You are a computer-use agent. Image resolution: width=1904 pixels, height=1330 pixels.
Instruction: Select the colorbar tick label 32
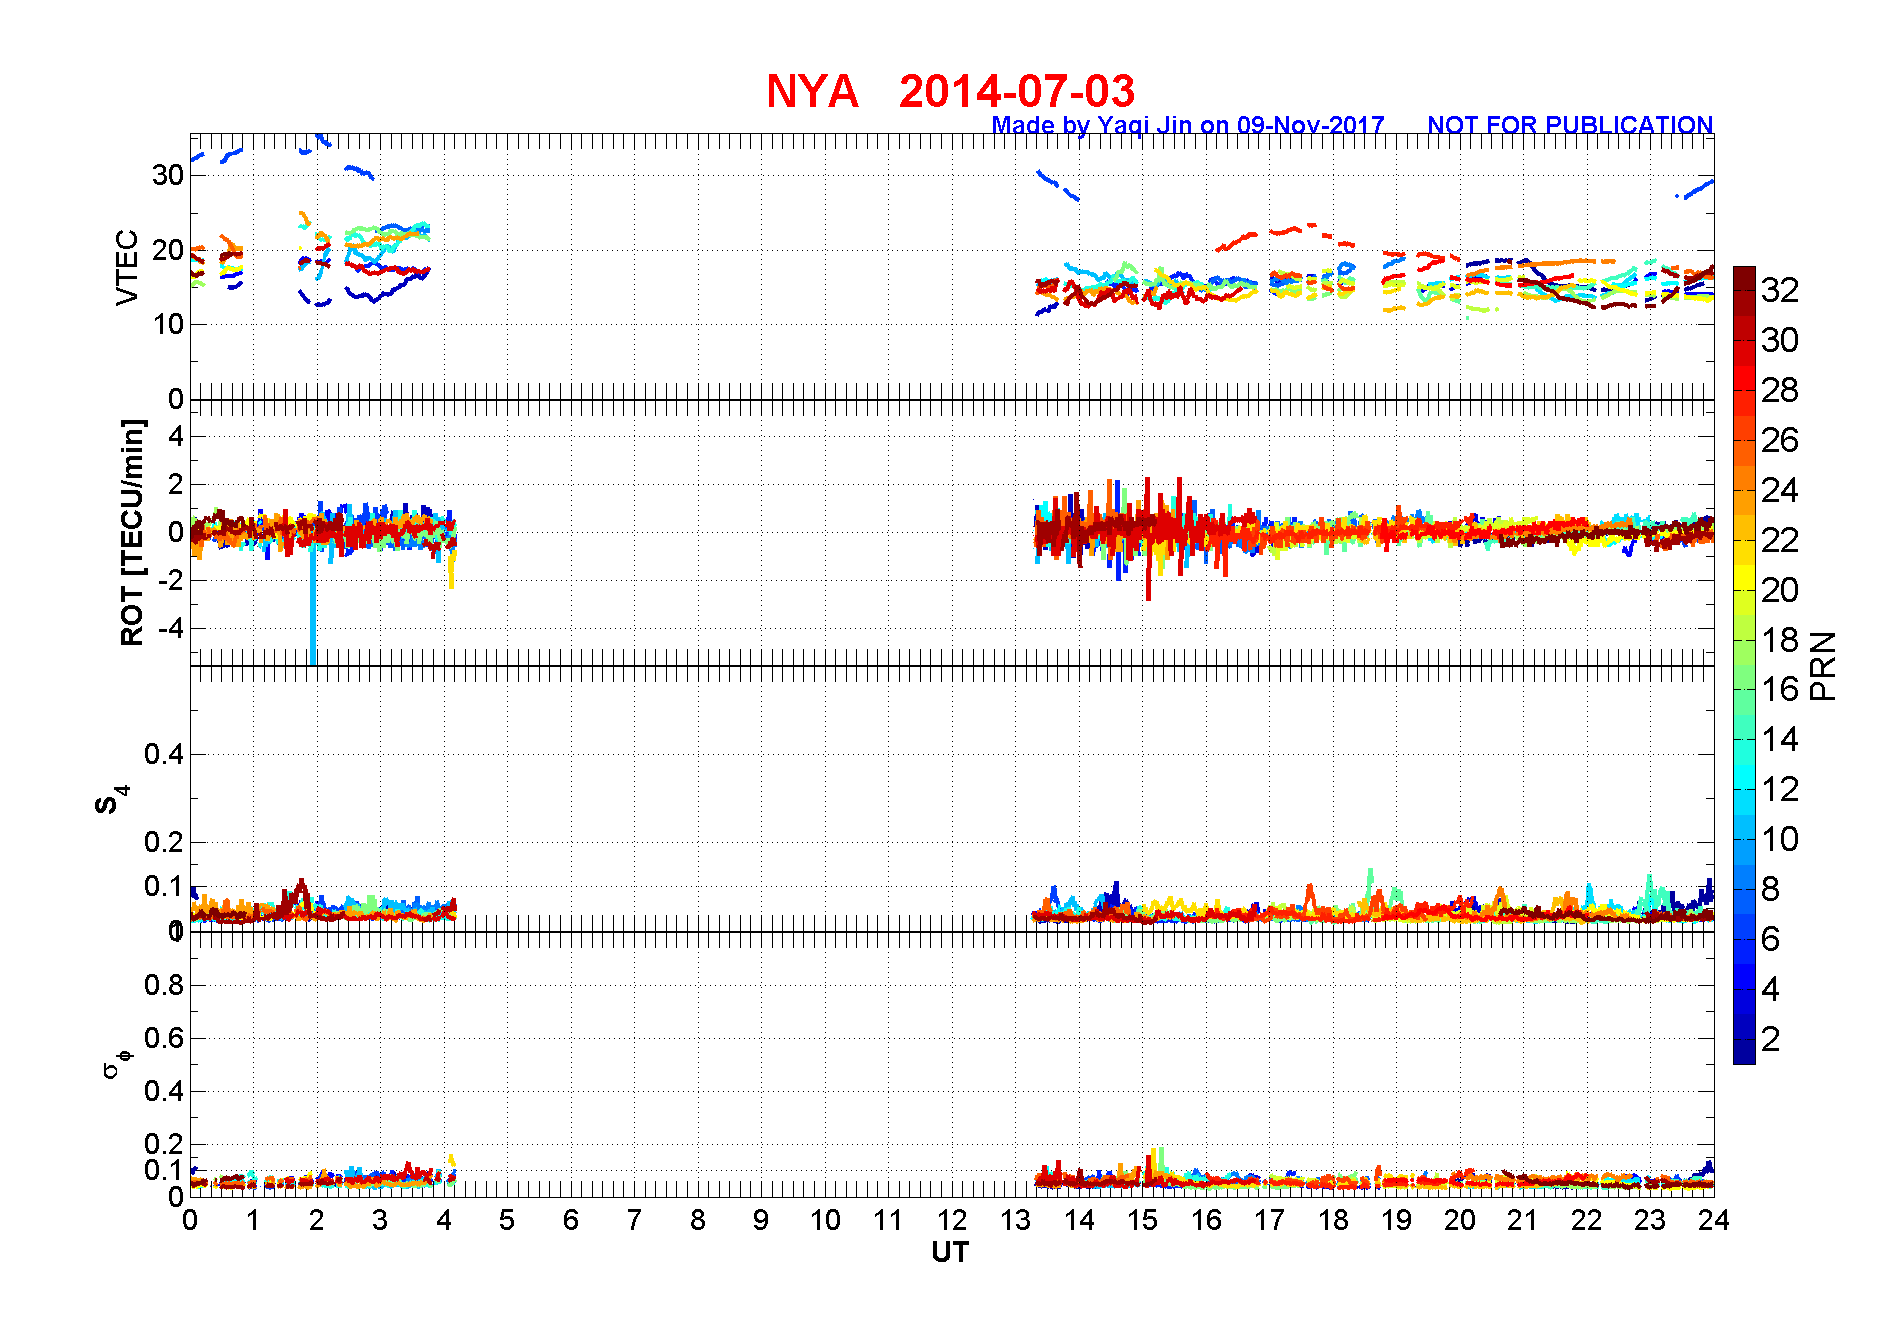pos(1780,290)
